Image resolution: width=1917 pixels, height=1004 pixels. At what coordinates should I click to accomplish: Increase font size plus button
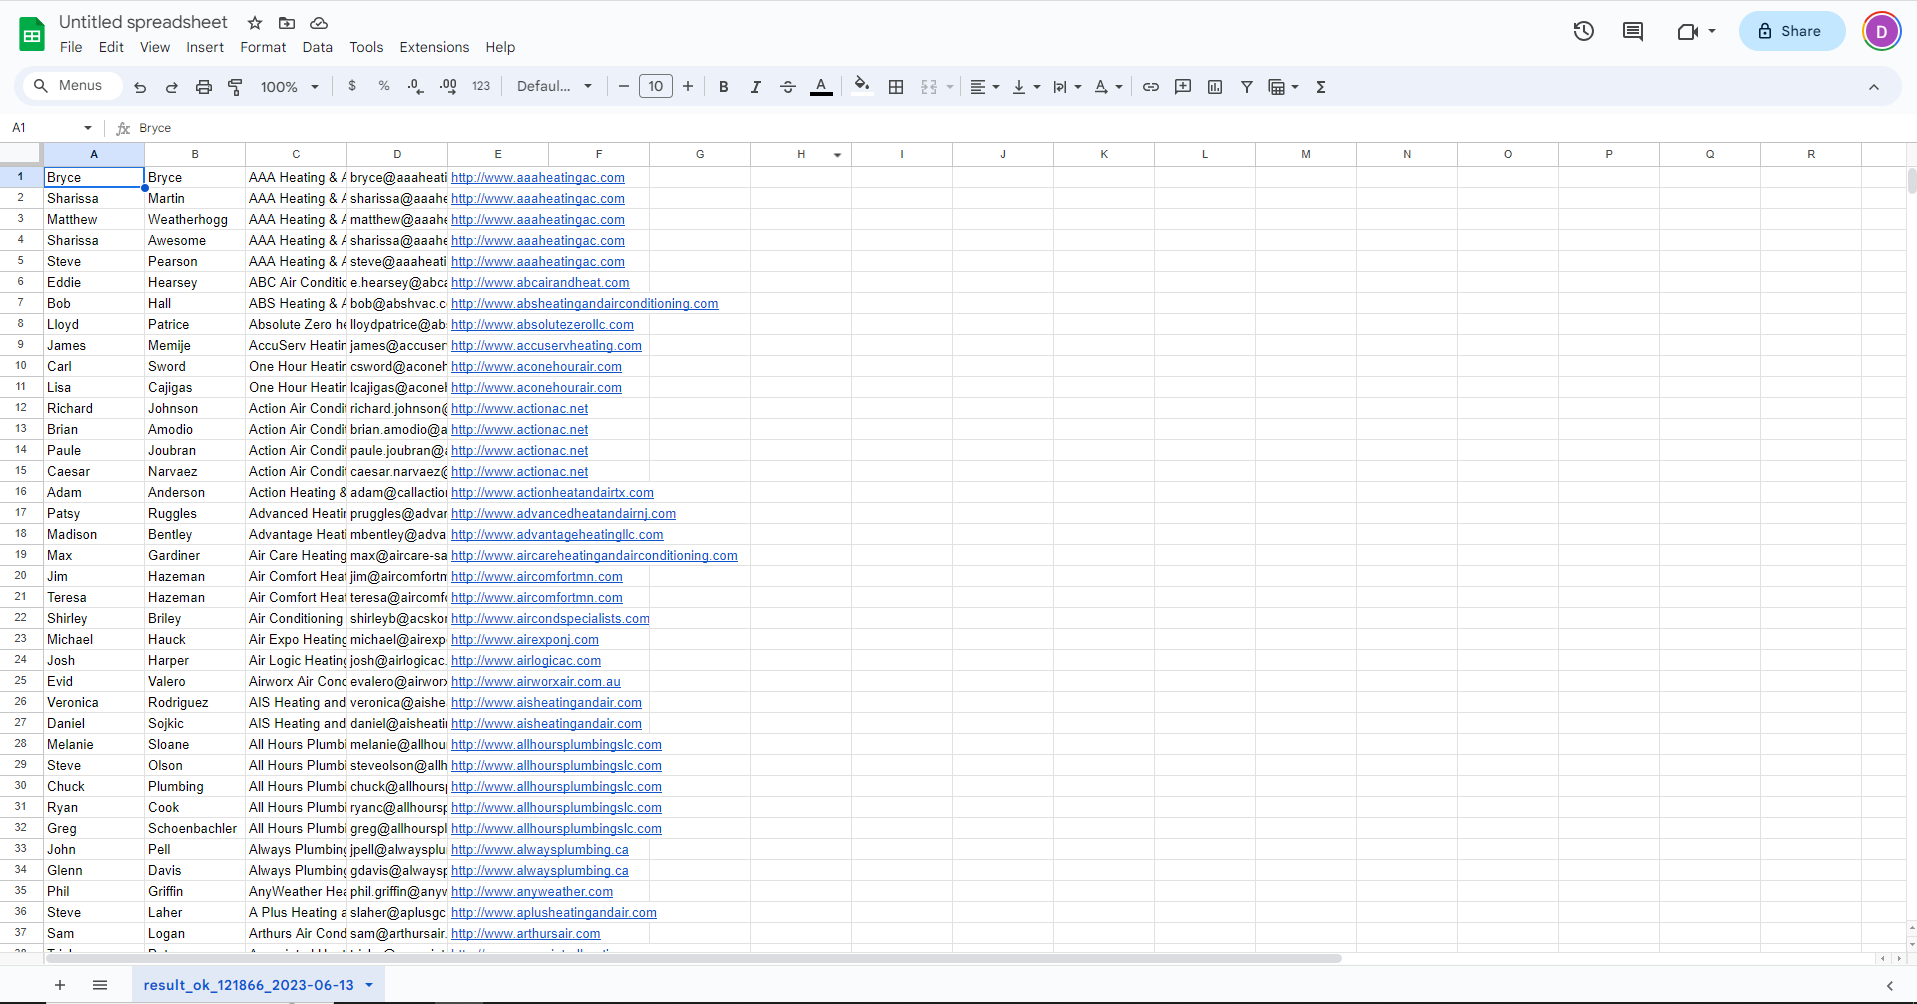[x=688, y=87]
